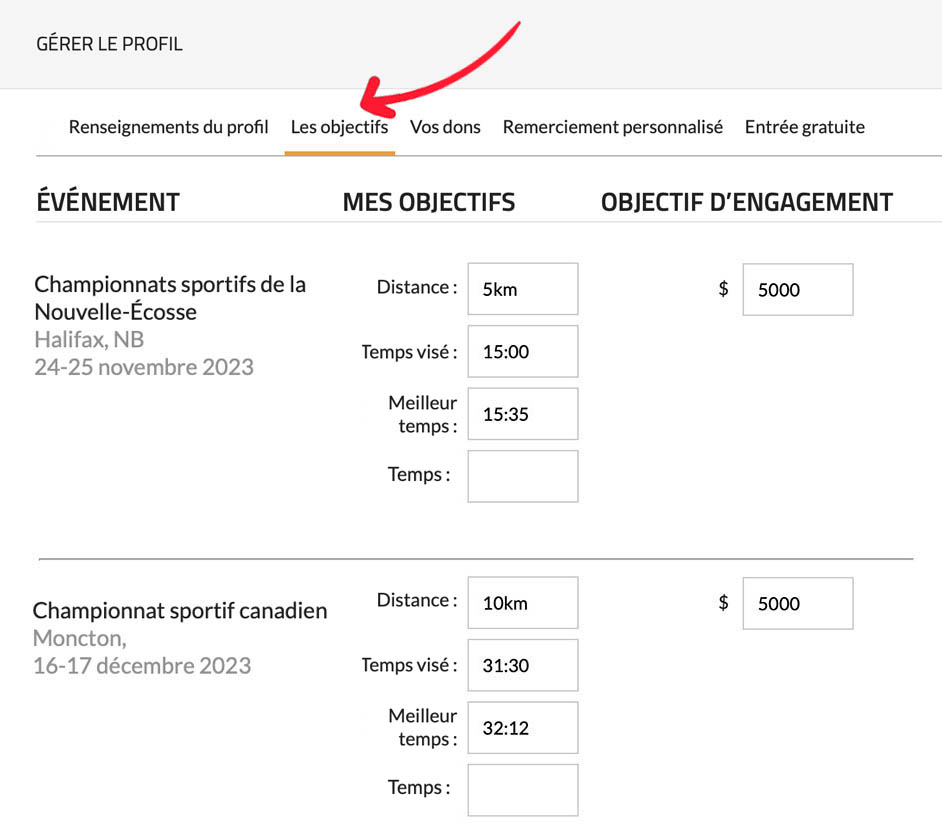Click the GÉRER LE PROFIL heading
Image resolution: width=942 pixels, height=836 pixels.
(109, 44)
